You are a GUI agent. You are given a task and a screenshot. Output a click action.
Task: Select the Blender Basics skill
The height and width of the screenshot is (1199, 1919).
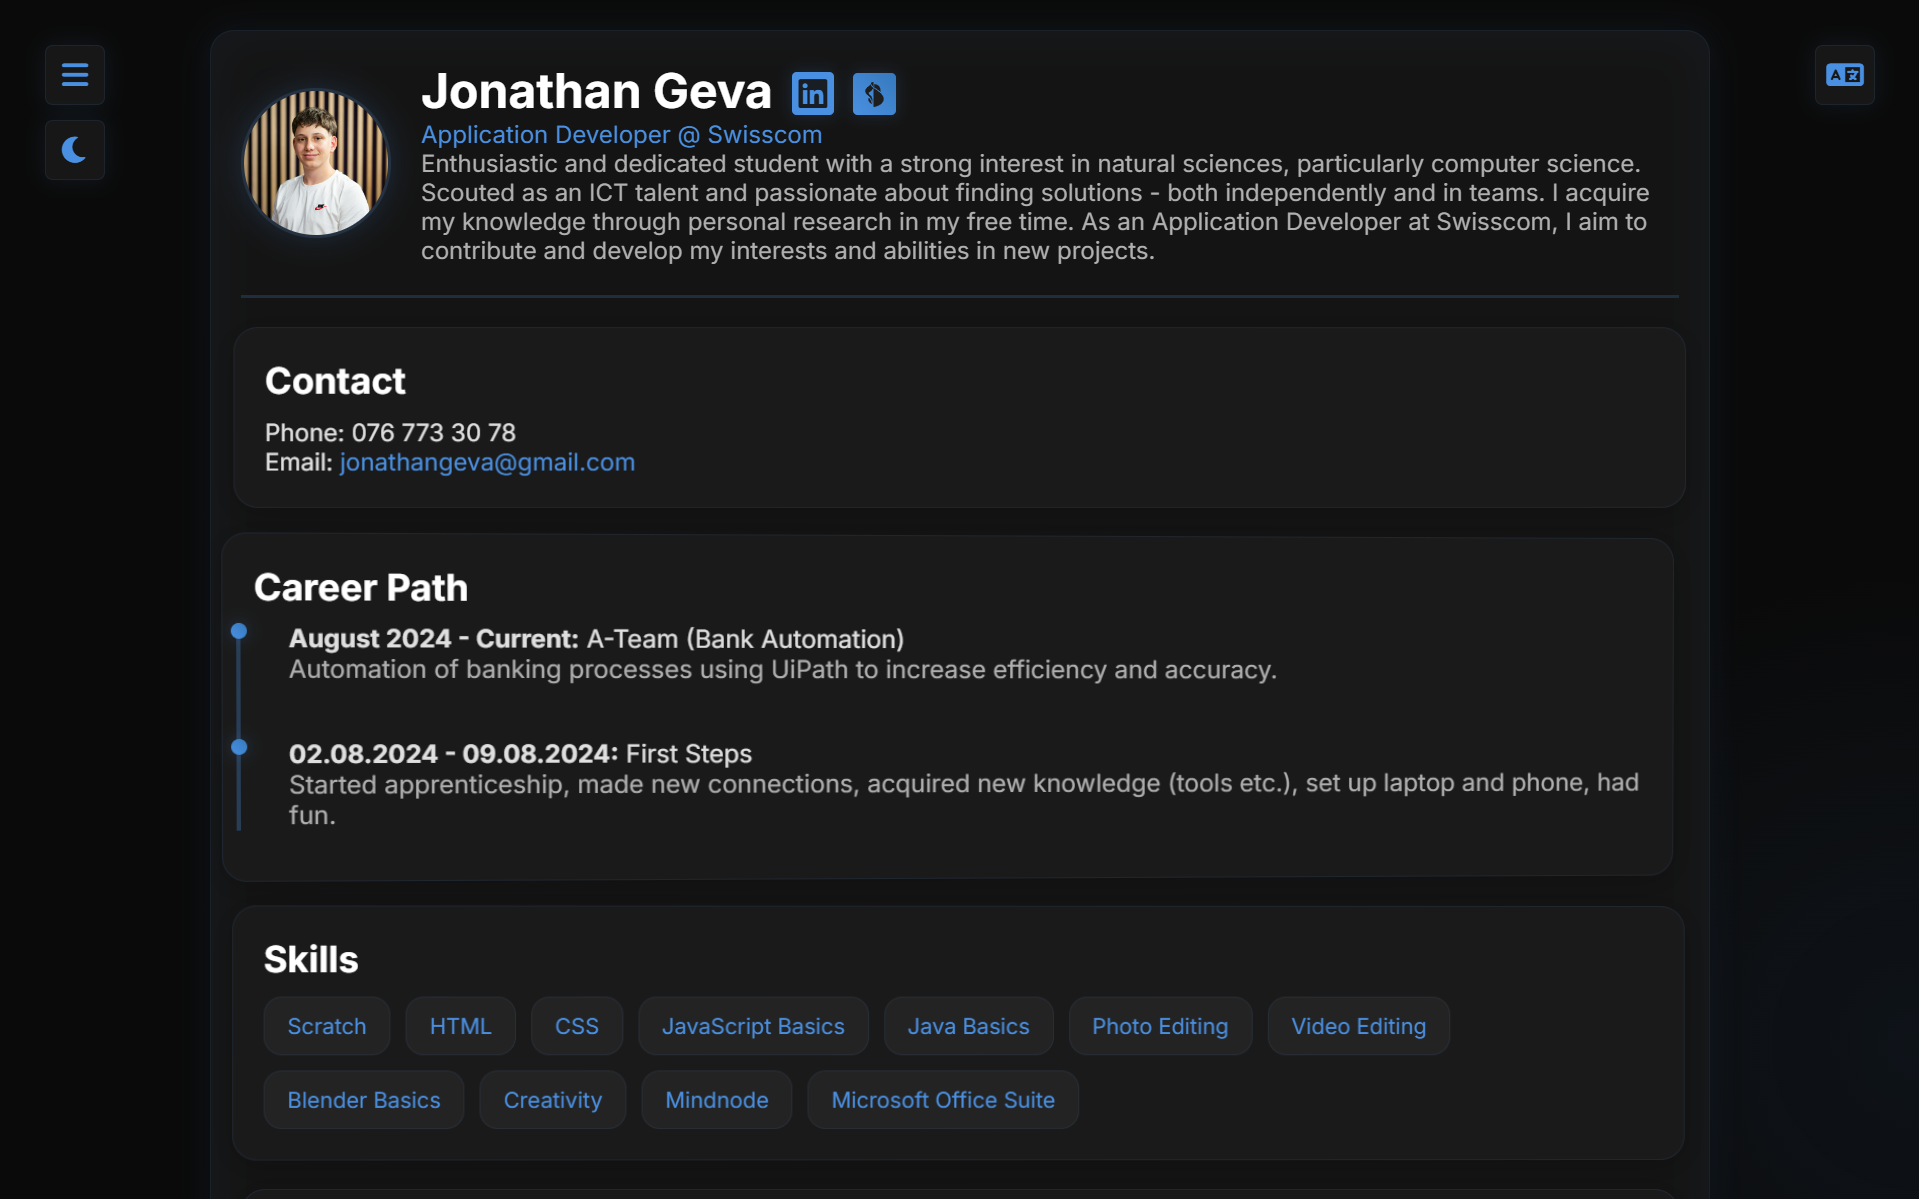[x=363, y=1099]
